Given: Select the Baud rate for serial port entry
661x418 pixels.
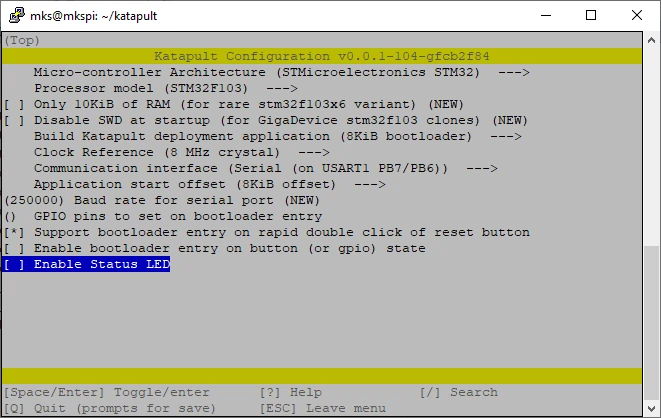Looking at the screenshot, I should [162, 201].
